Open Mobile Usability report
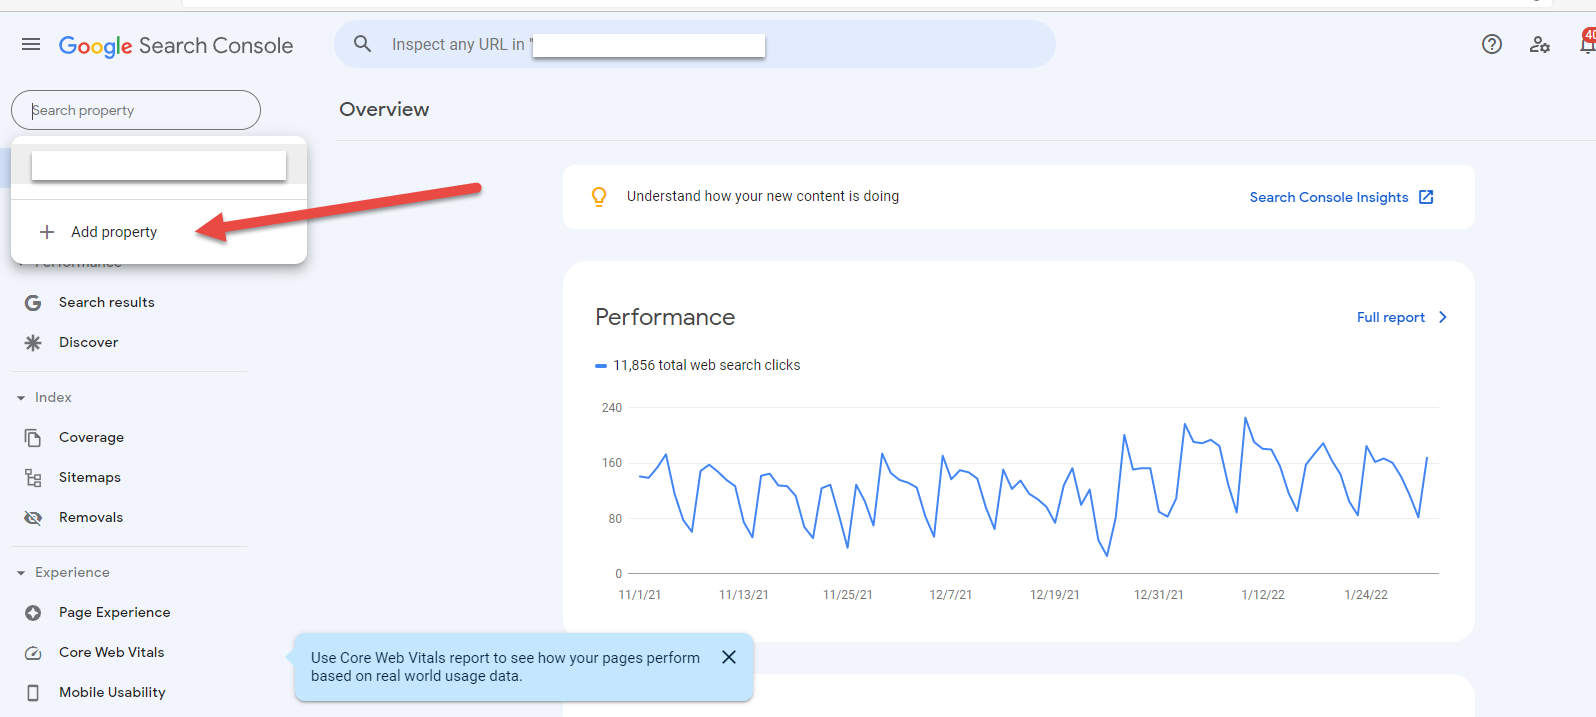1596x717 pixels. (112, 692)
